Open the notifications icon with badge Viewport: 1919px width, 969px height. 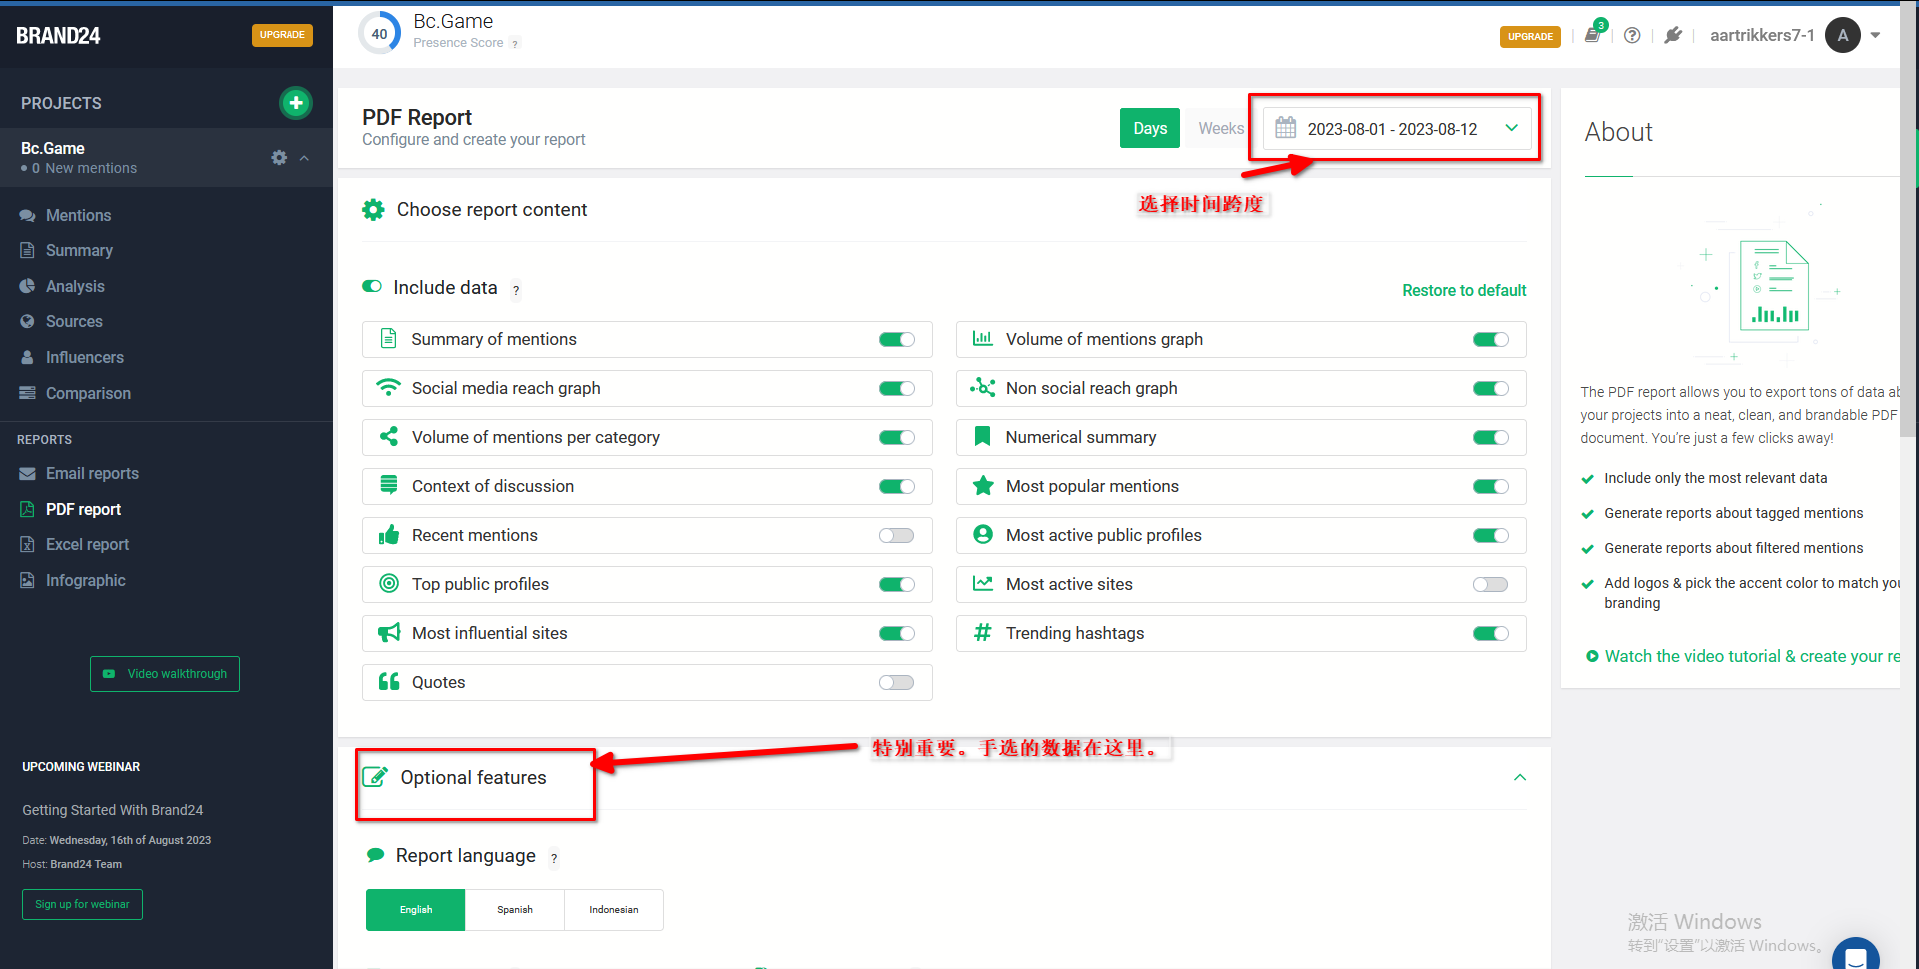[1594, 34]
